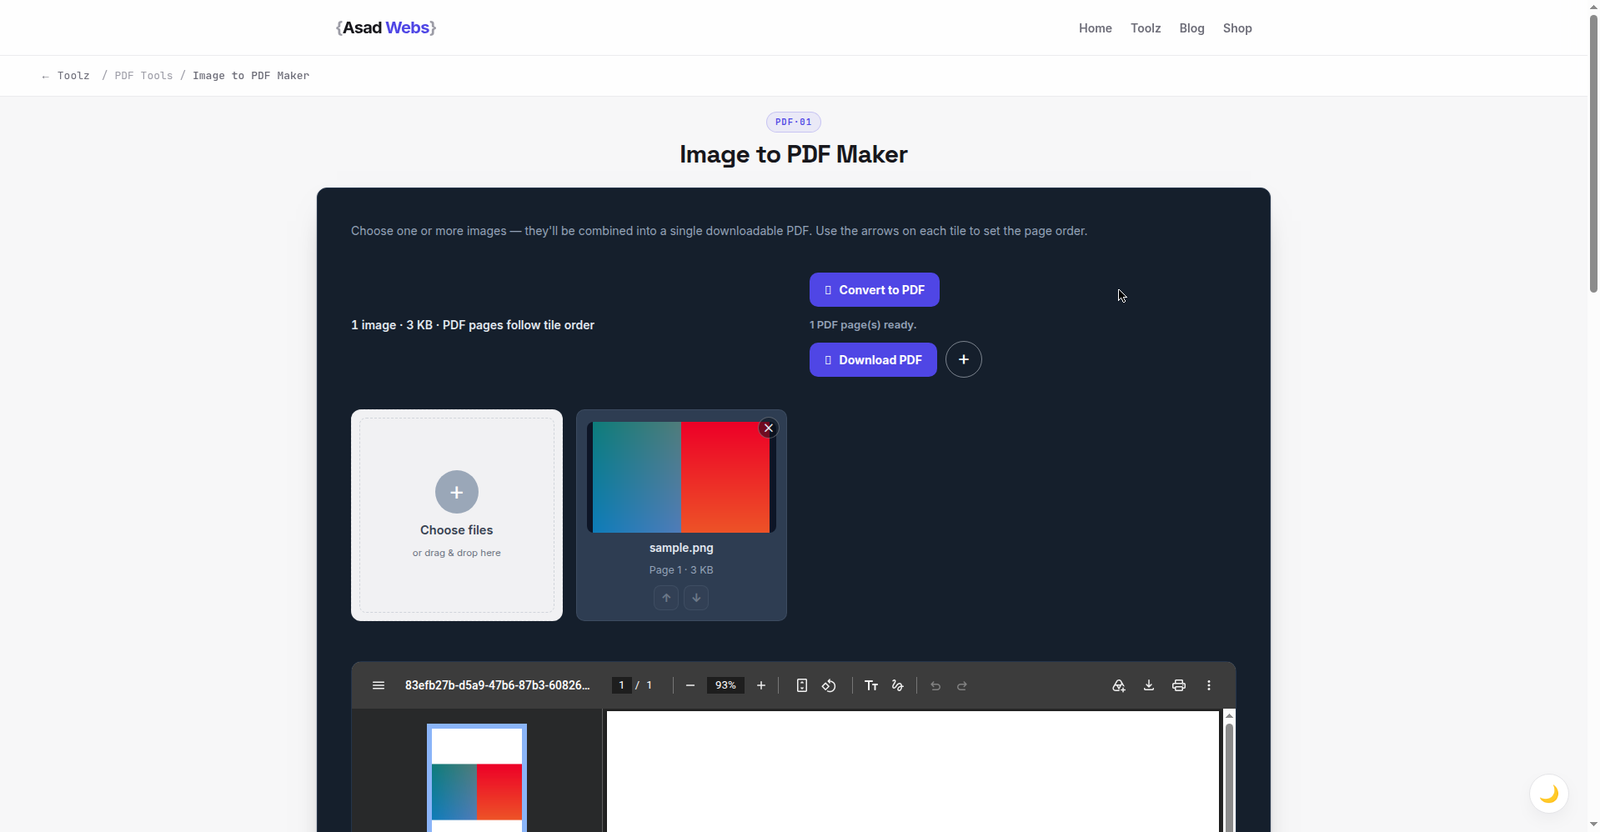1600x832 pixels.
Task: Click the Asad Webs logo
Action: 386,28
